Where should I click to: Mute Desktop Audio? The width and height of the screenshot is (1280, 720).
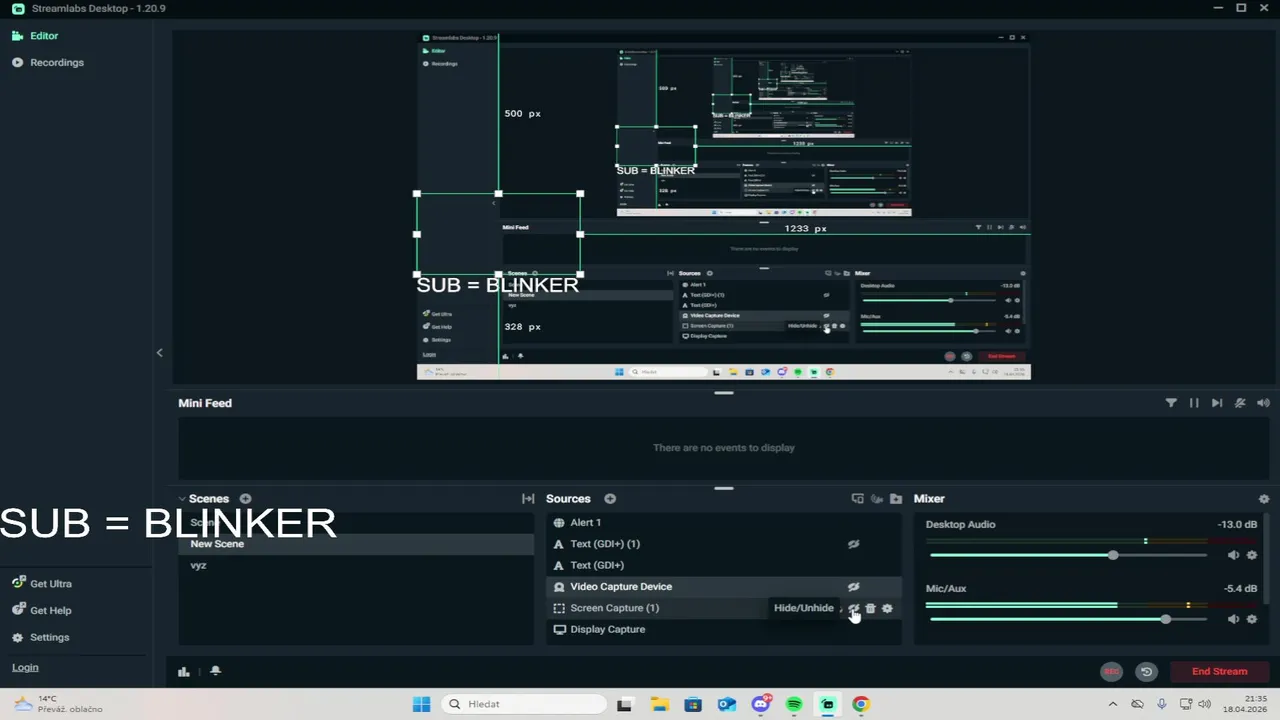1233,555
